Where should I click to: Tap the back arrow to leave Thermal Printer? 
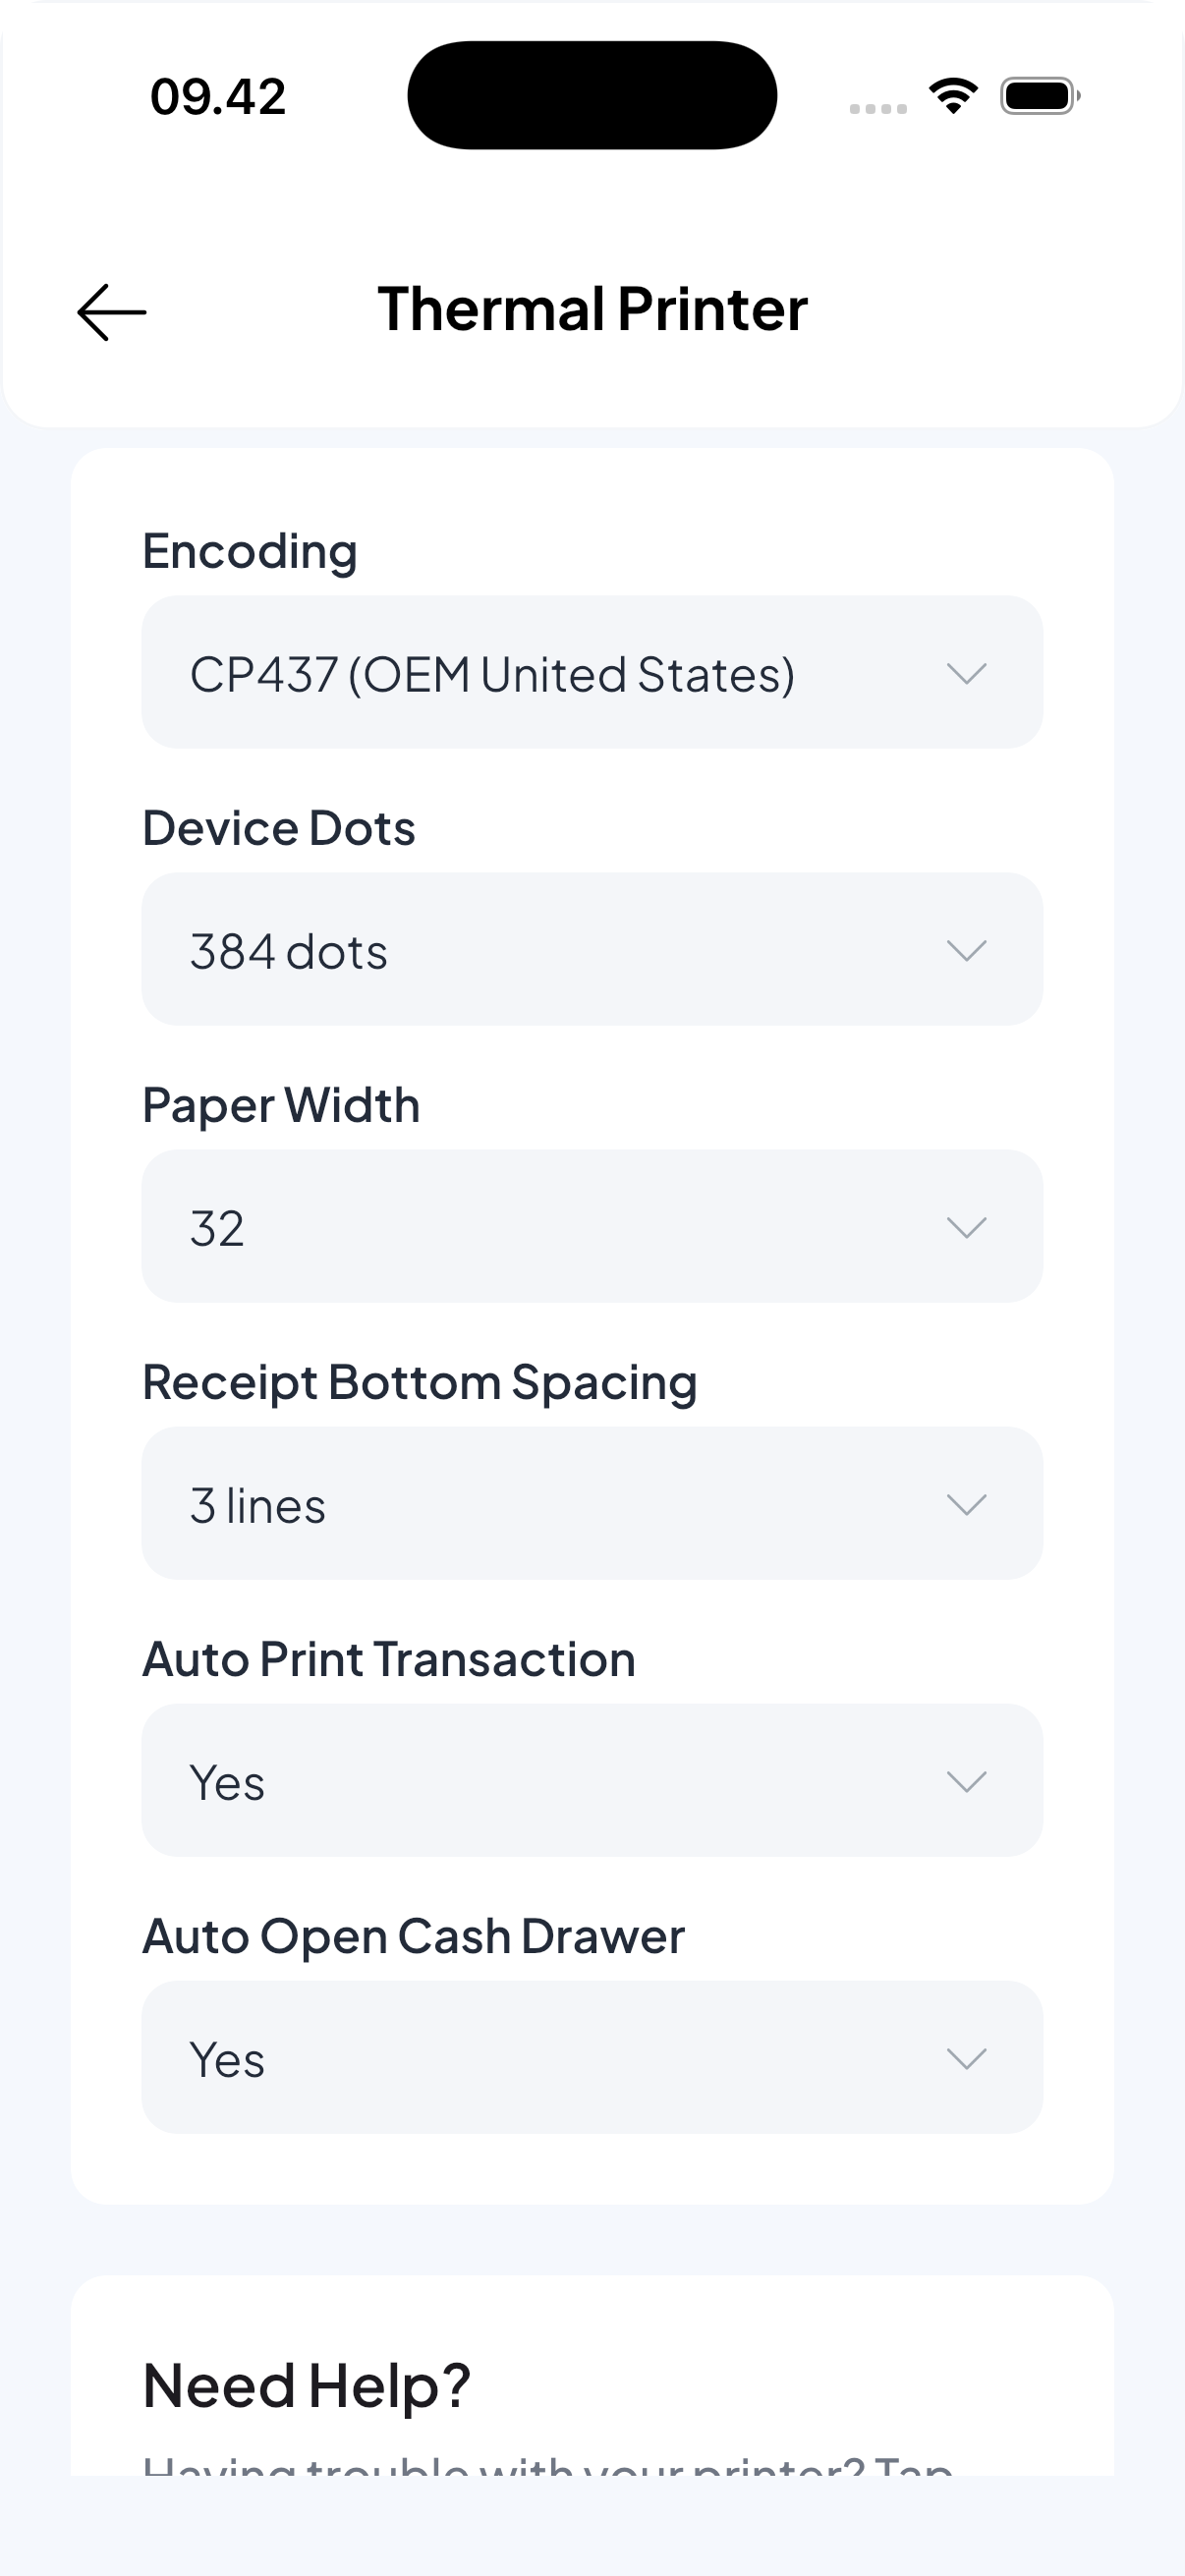pos(112,311)
